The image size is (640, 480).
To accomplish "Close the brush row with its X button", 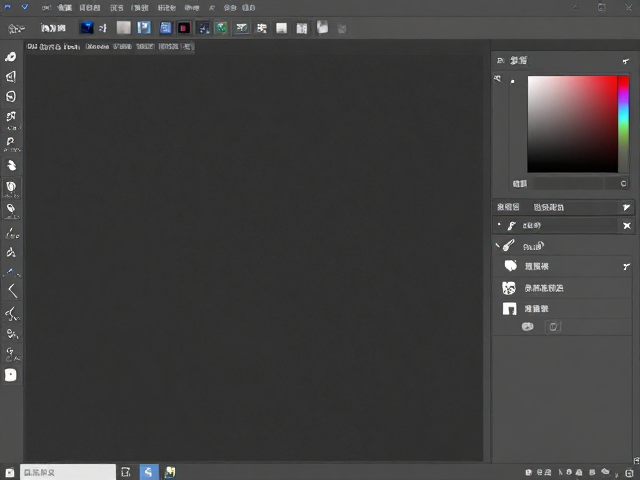I will 627,226.
